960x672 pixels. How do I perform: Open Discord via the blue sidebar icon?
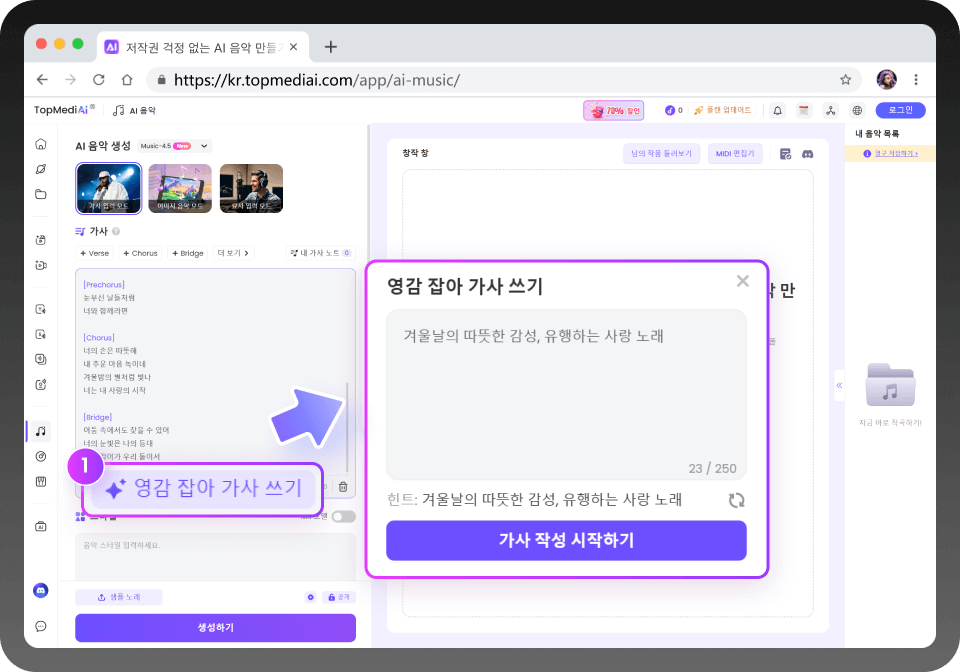click(x=41, y=590)
